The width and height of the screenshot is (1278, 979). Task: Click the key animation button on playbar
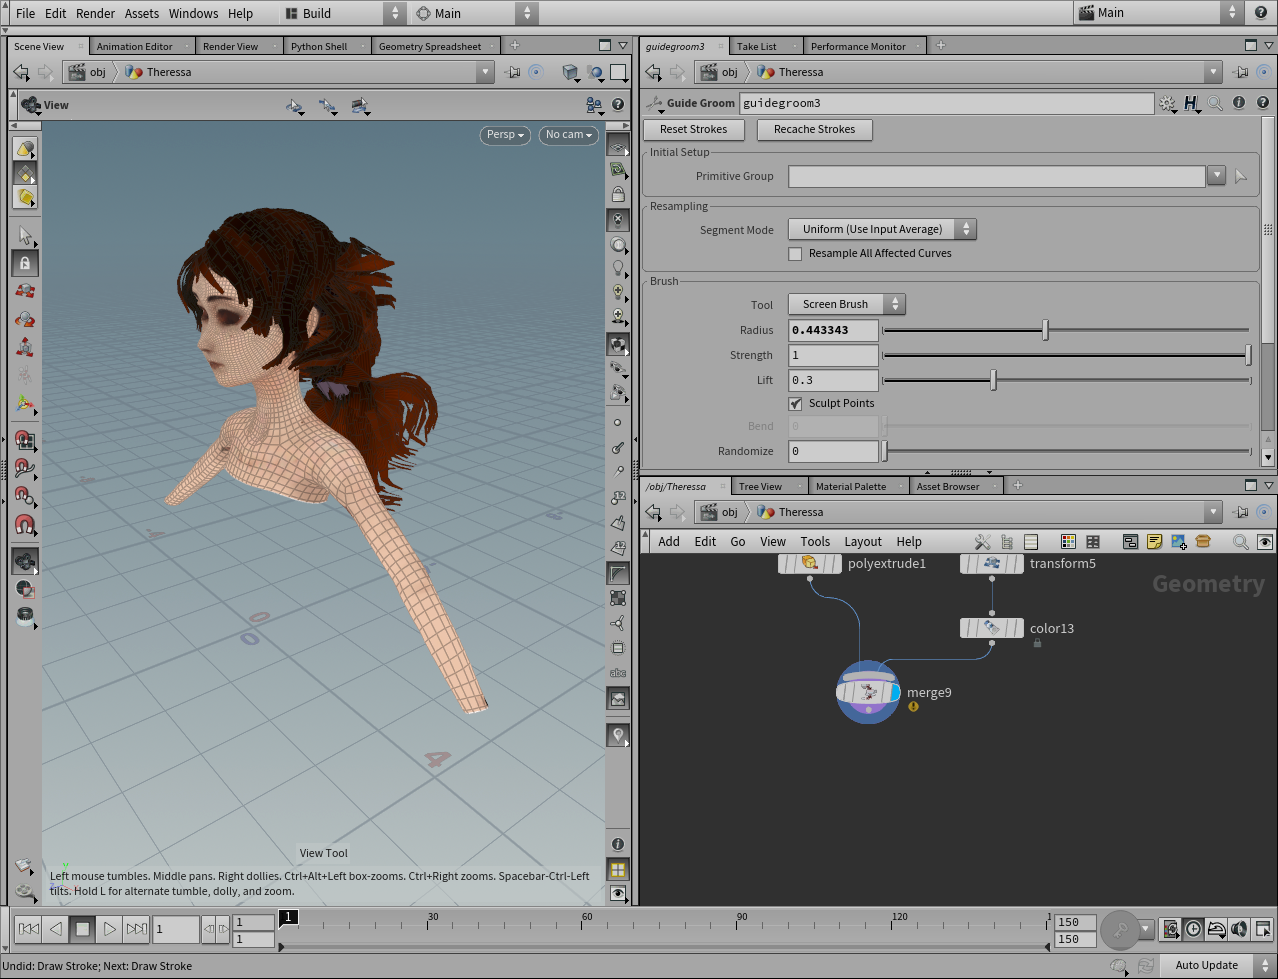click(1120, 930)
